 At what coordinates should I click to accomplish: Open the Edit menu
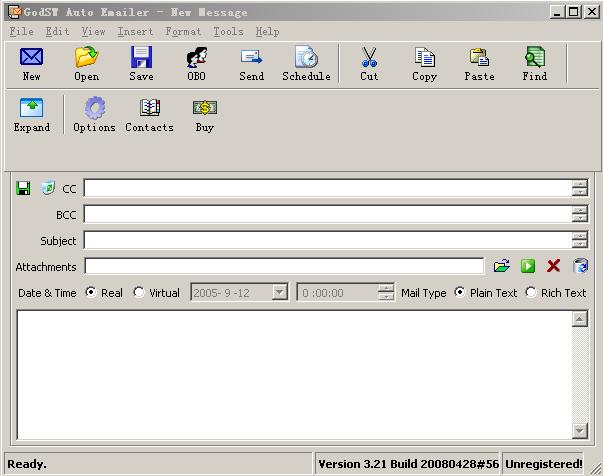point(58,32)
